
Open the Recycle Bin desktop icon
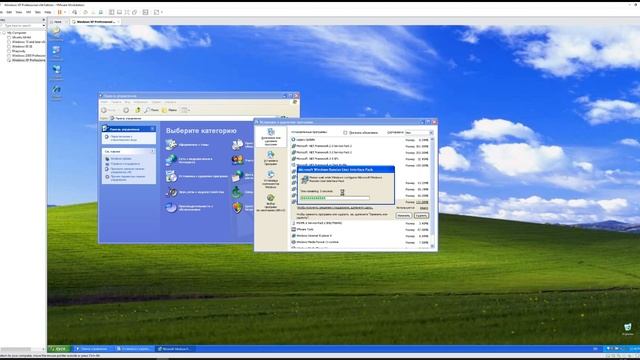627,329
